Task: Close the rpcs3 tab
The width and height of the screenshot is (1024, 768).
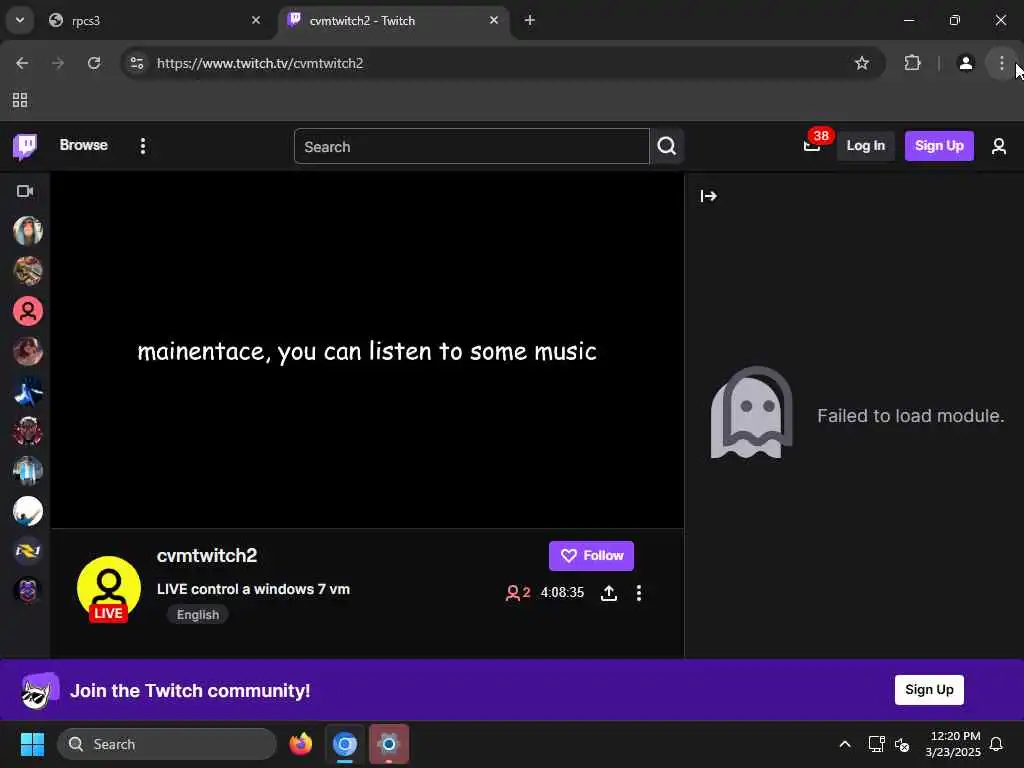Action: tap(256, 20)
